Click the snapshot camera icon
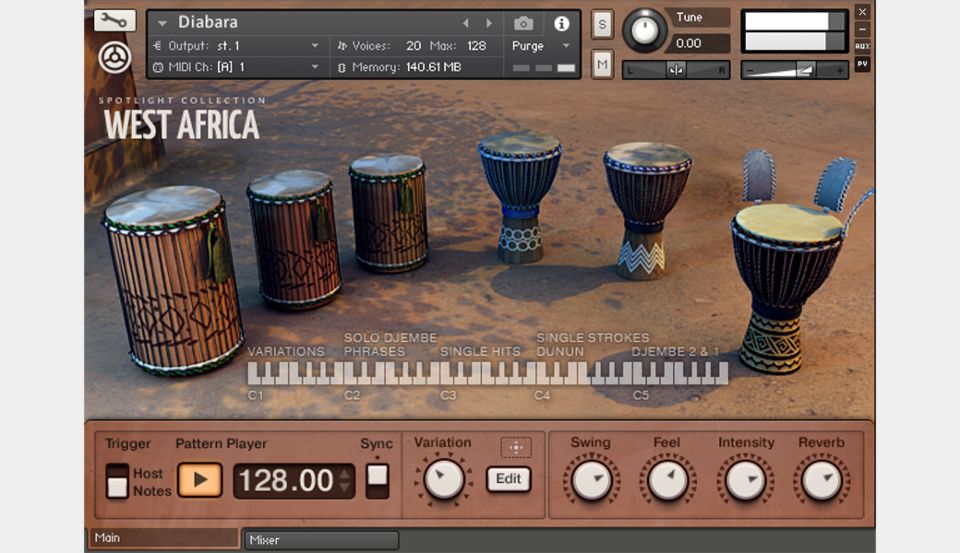The image size is (960, 553). coord(524,23)
